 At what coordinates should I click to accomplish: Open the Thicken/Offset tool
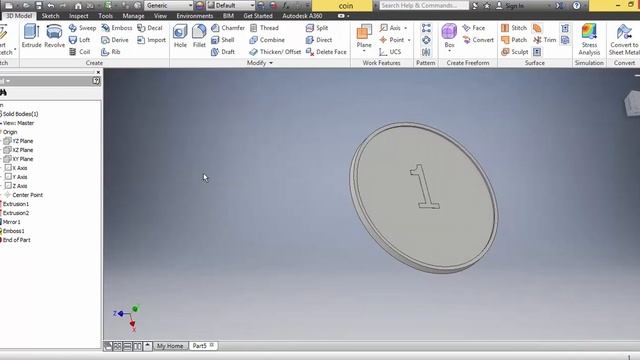coord(275,52)
